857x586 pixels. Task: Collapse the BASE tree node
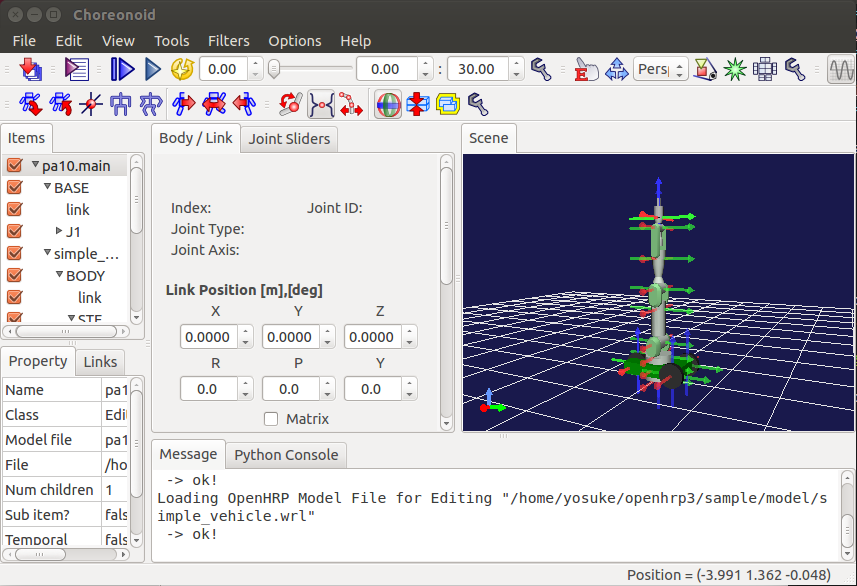click(48, 186)
